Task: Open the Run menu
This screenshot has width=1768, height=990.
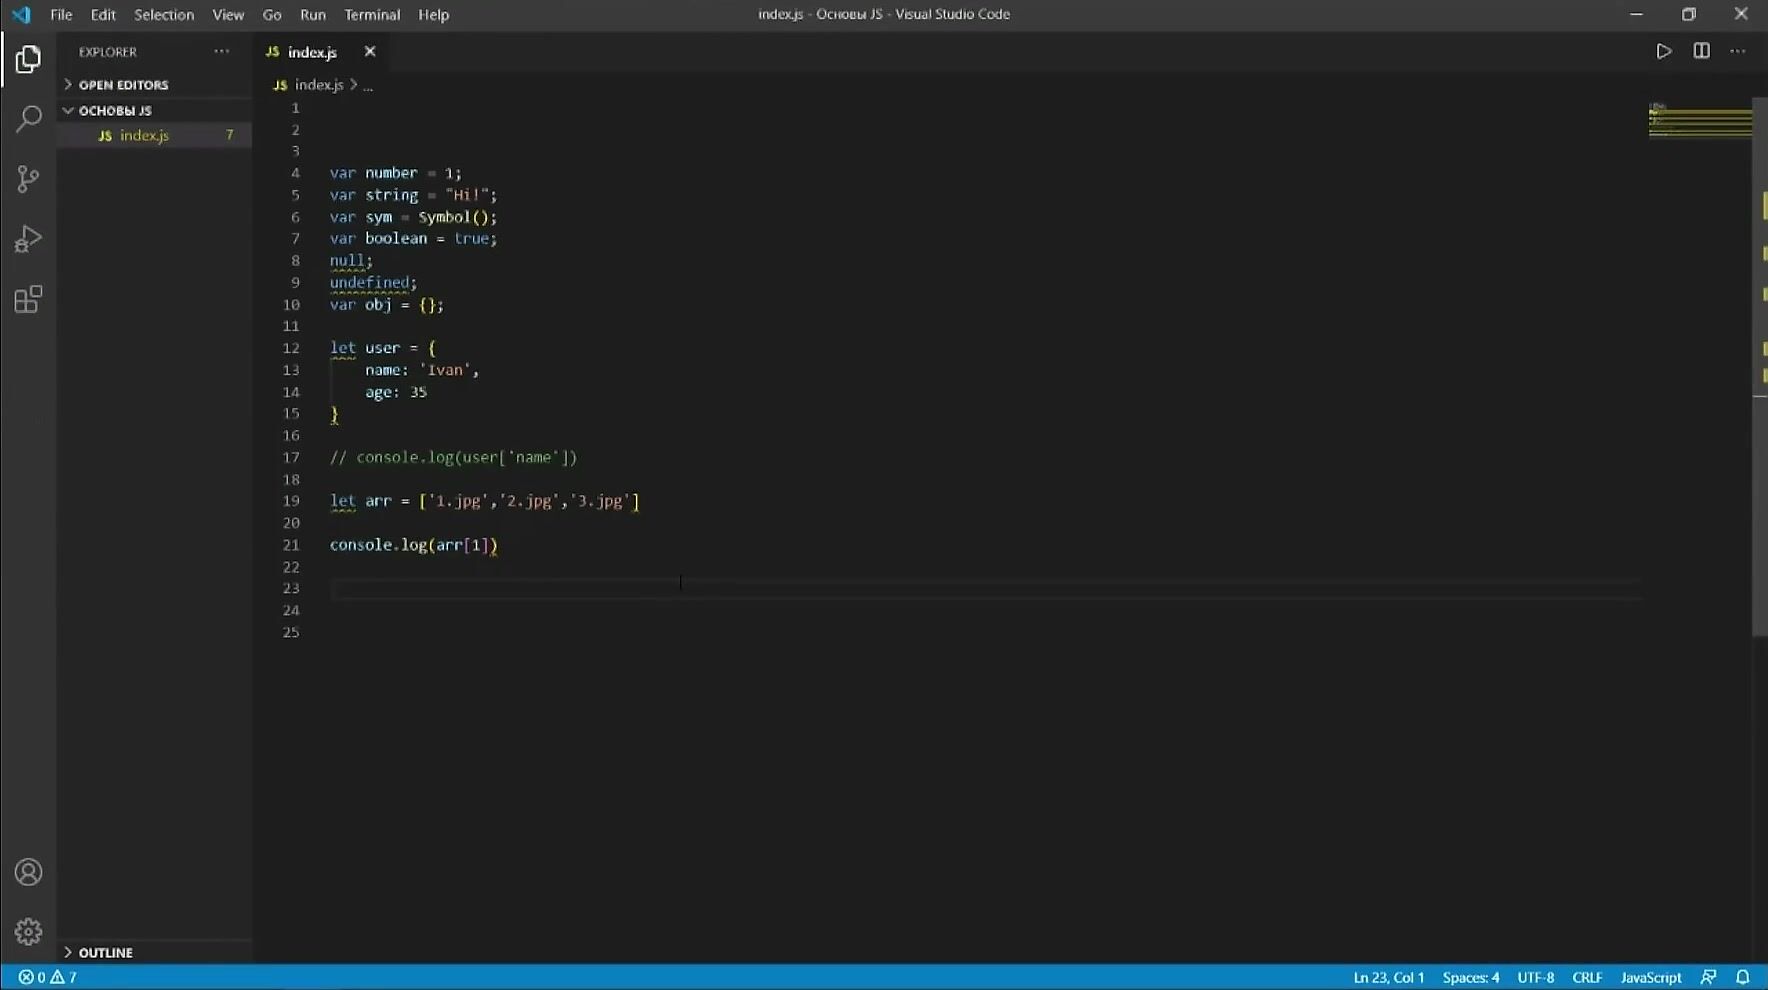Action: (313, 14)
